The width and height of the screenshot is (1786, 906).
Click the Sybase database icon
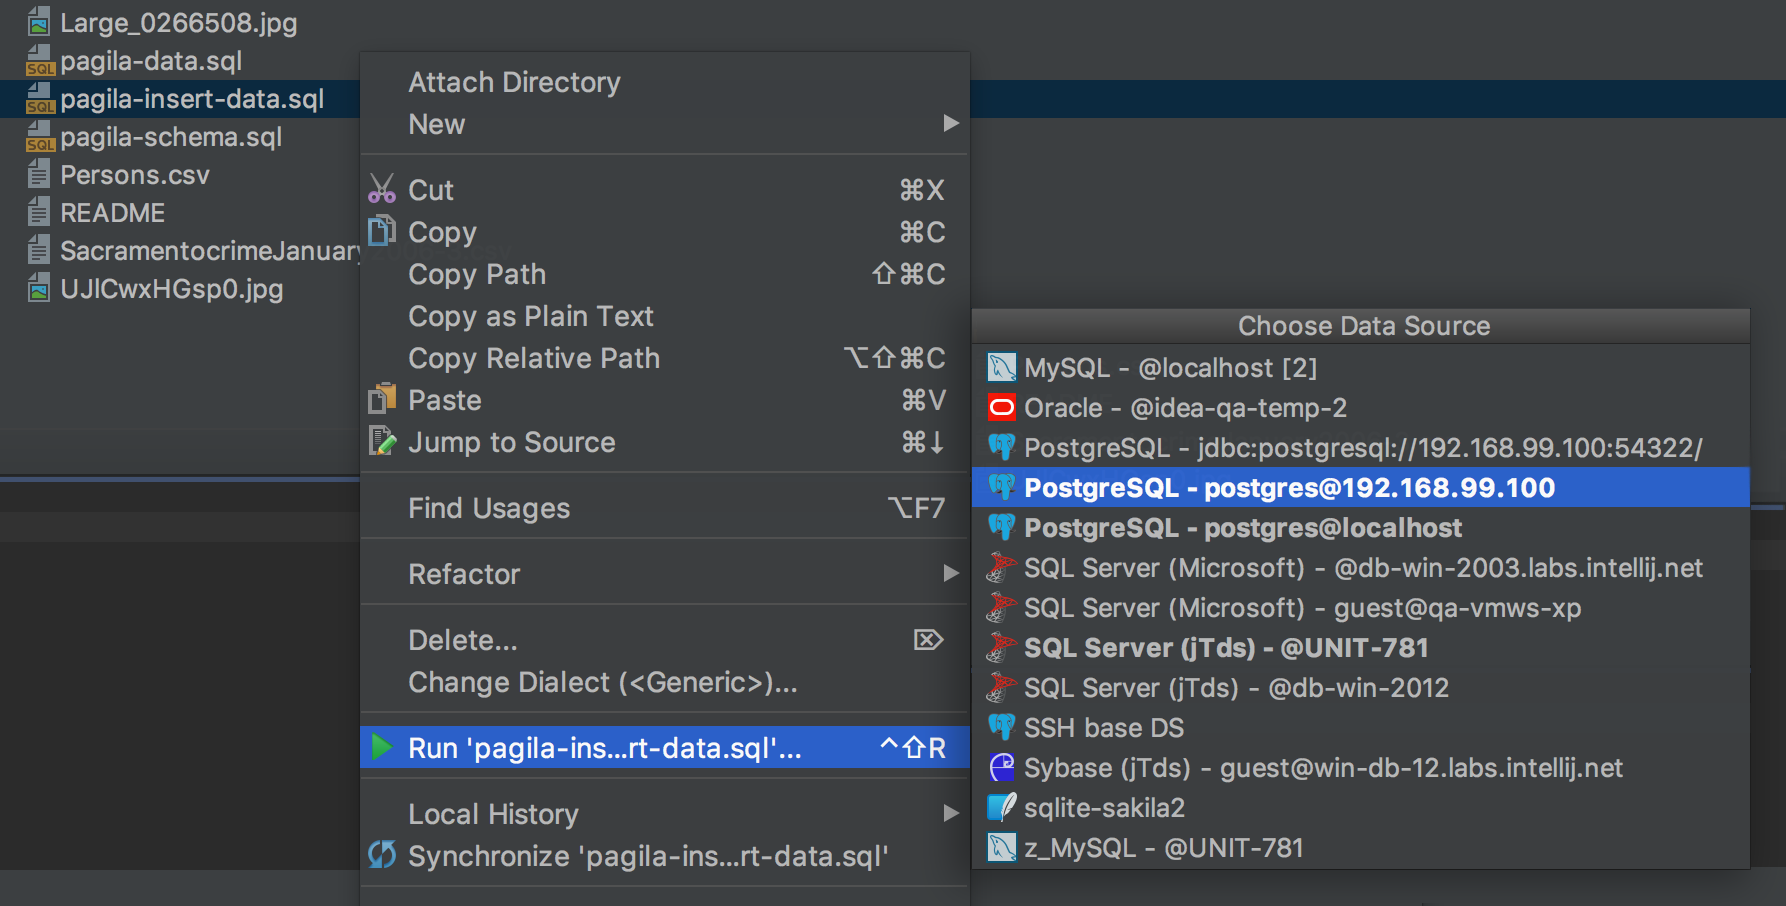1001,767
